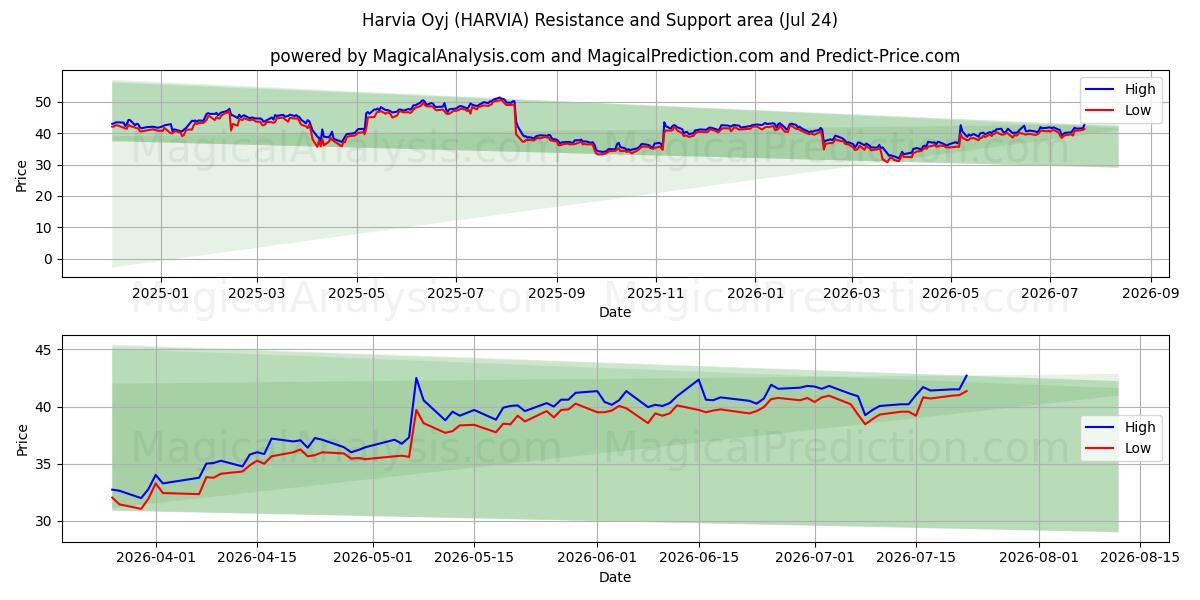Viewport: 1200px width, 600px height.
Task: Click the '2026-07-15' date tick label
Action: pos(916,558)
